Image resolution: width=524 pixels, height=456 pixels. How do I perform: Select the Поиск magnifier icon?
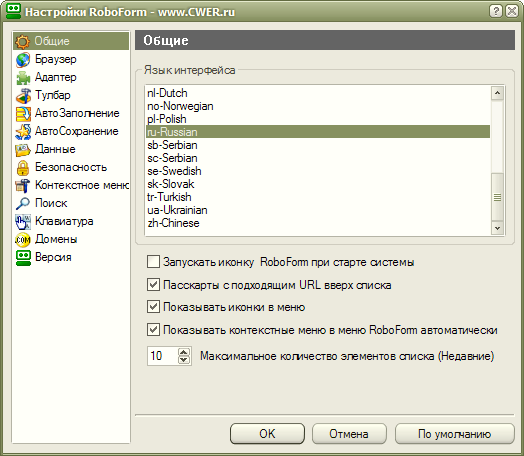[23, 203]
